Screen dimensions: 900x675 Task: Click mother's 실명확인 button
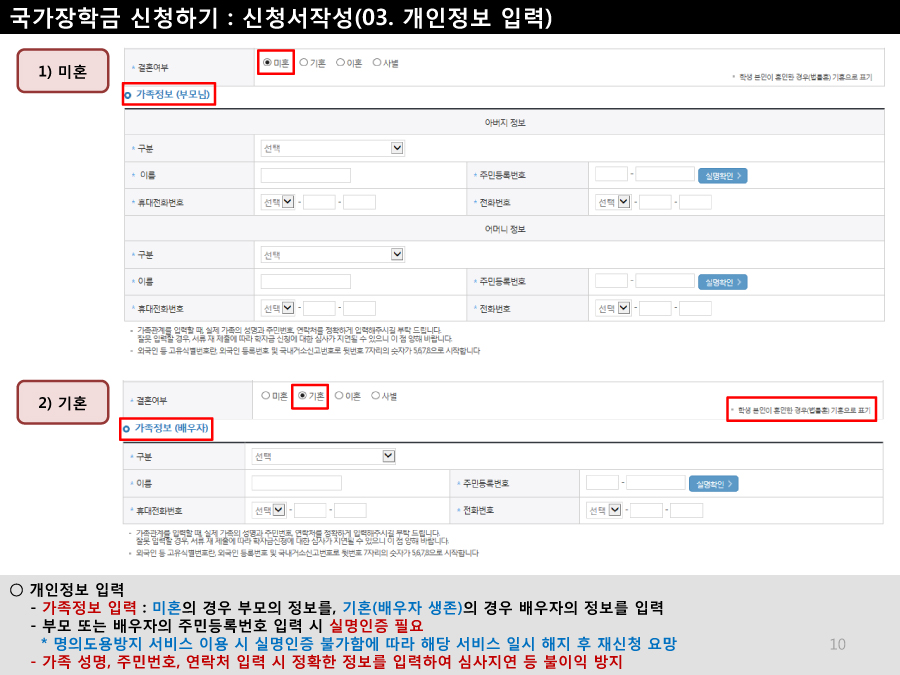(723, 282)
